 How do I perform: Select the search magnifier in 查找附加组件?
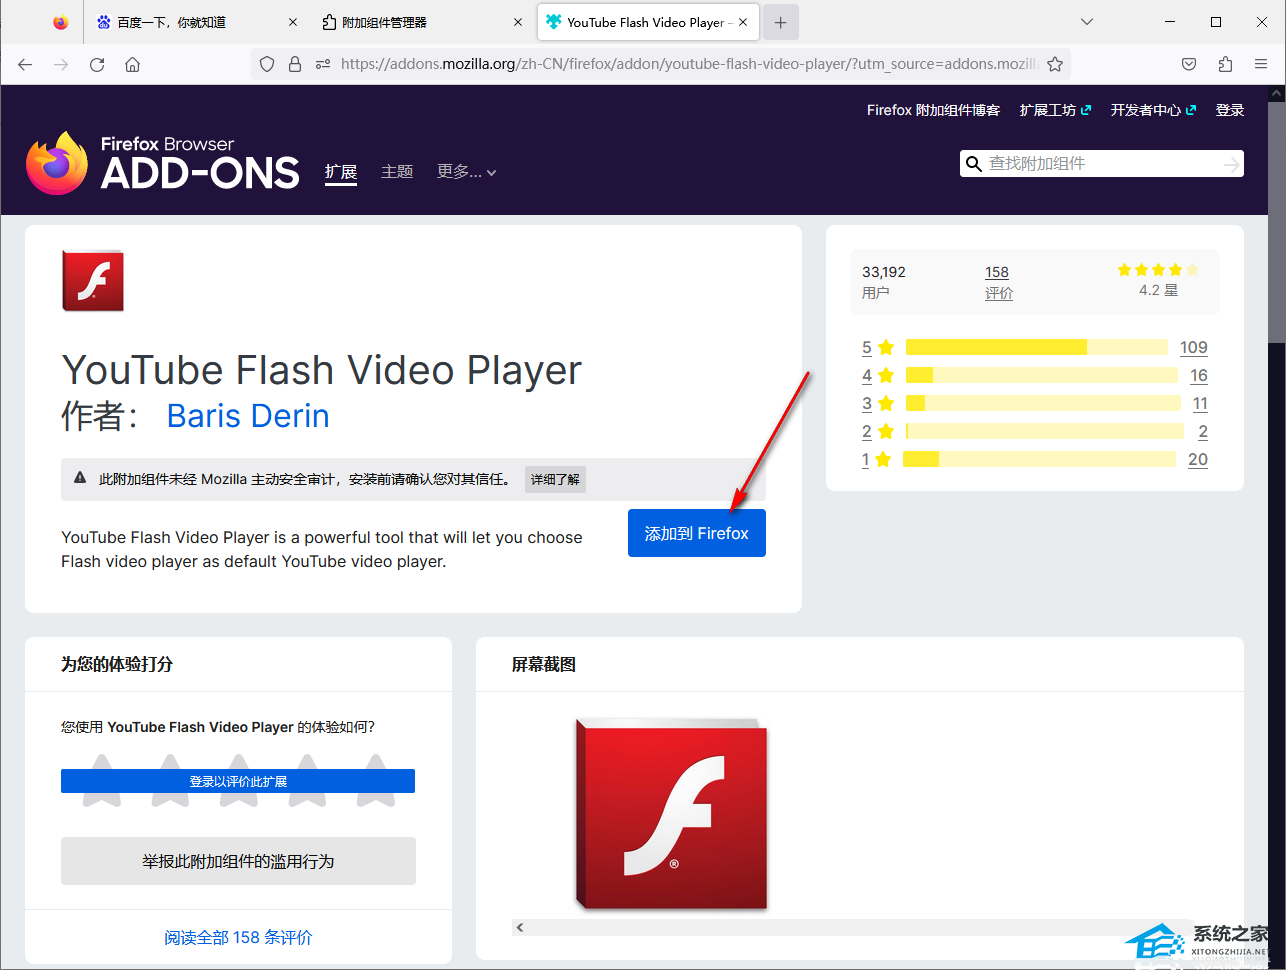pos(973,163)
